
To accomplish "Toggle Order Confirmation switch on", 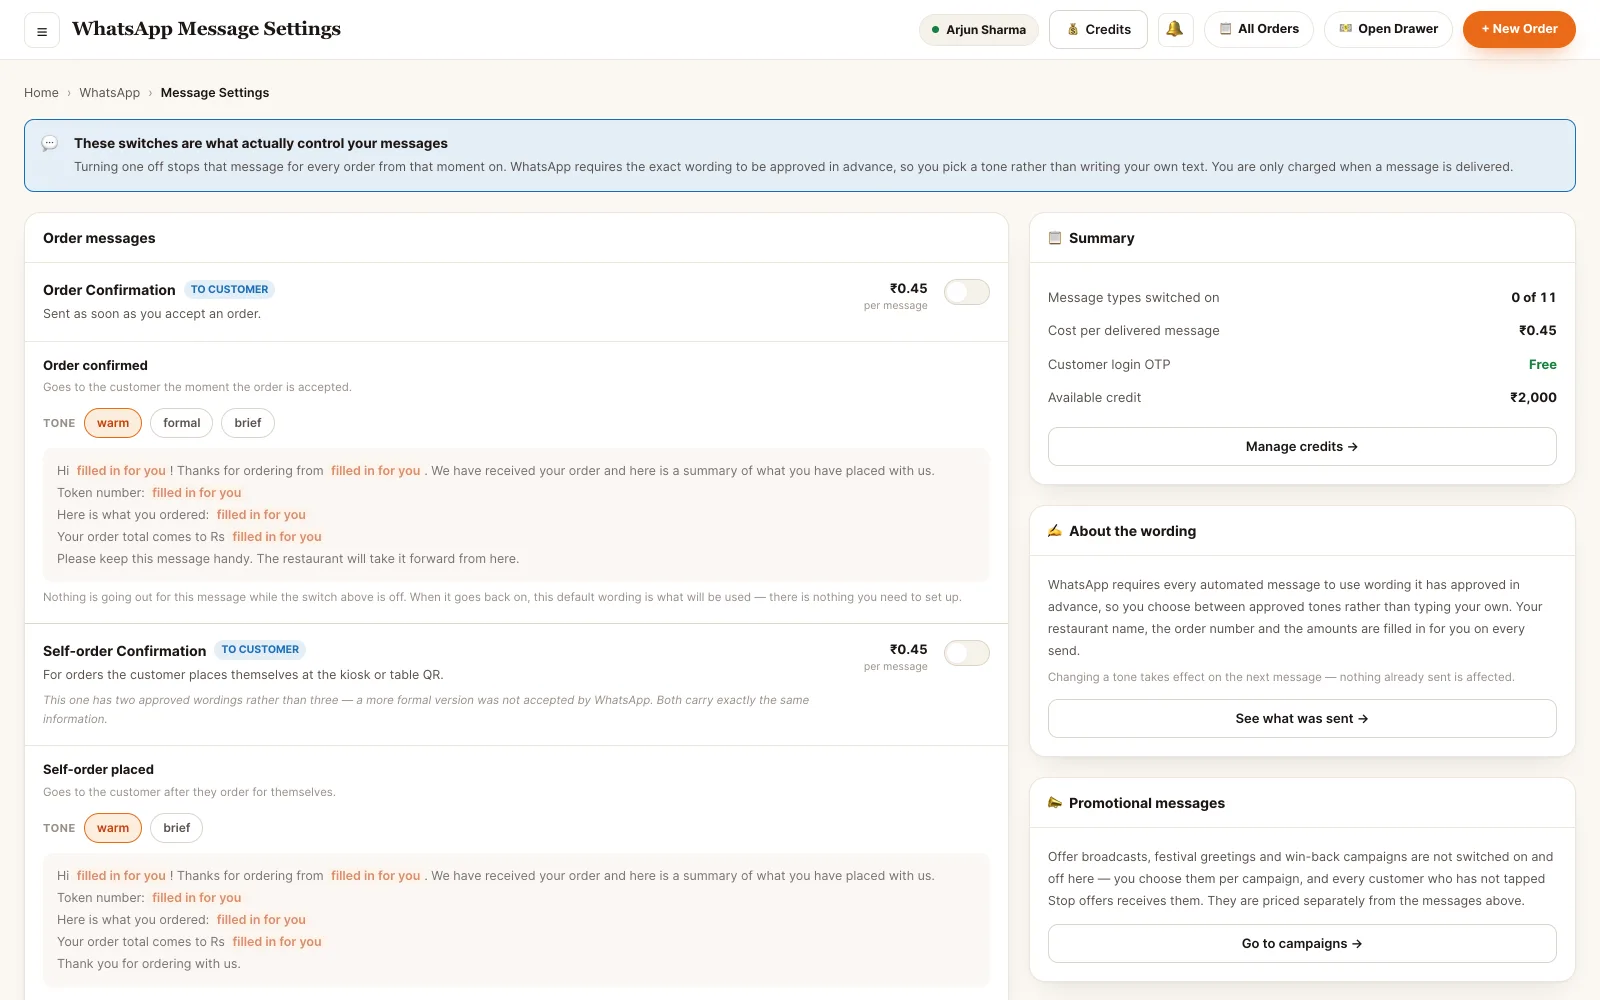I will 967,292.
